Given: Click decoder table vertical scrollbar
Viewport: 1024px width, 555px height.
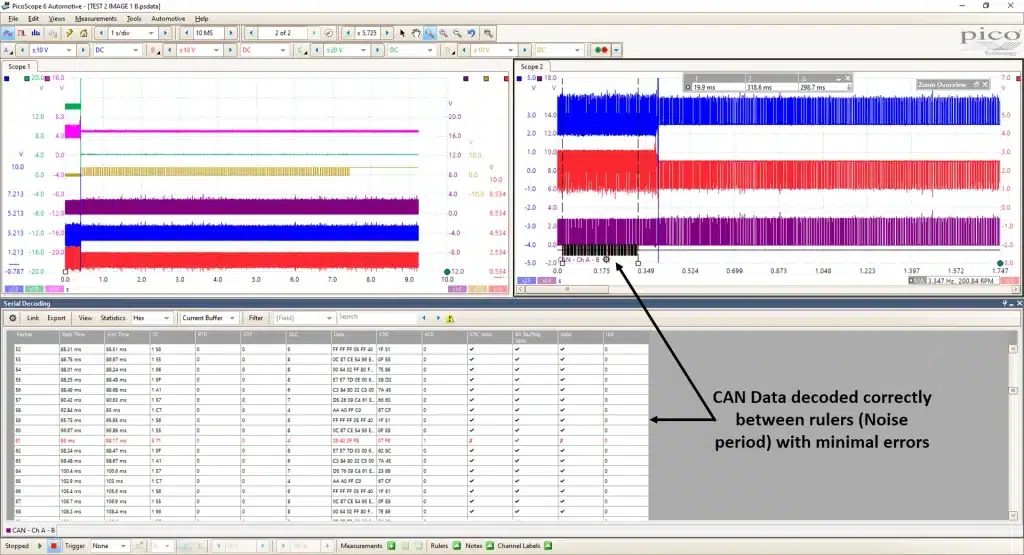Looking at the screenshot, I should pyautogui.click(x=1014, y=432).
